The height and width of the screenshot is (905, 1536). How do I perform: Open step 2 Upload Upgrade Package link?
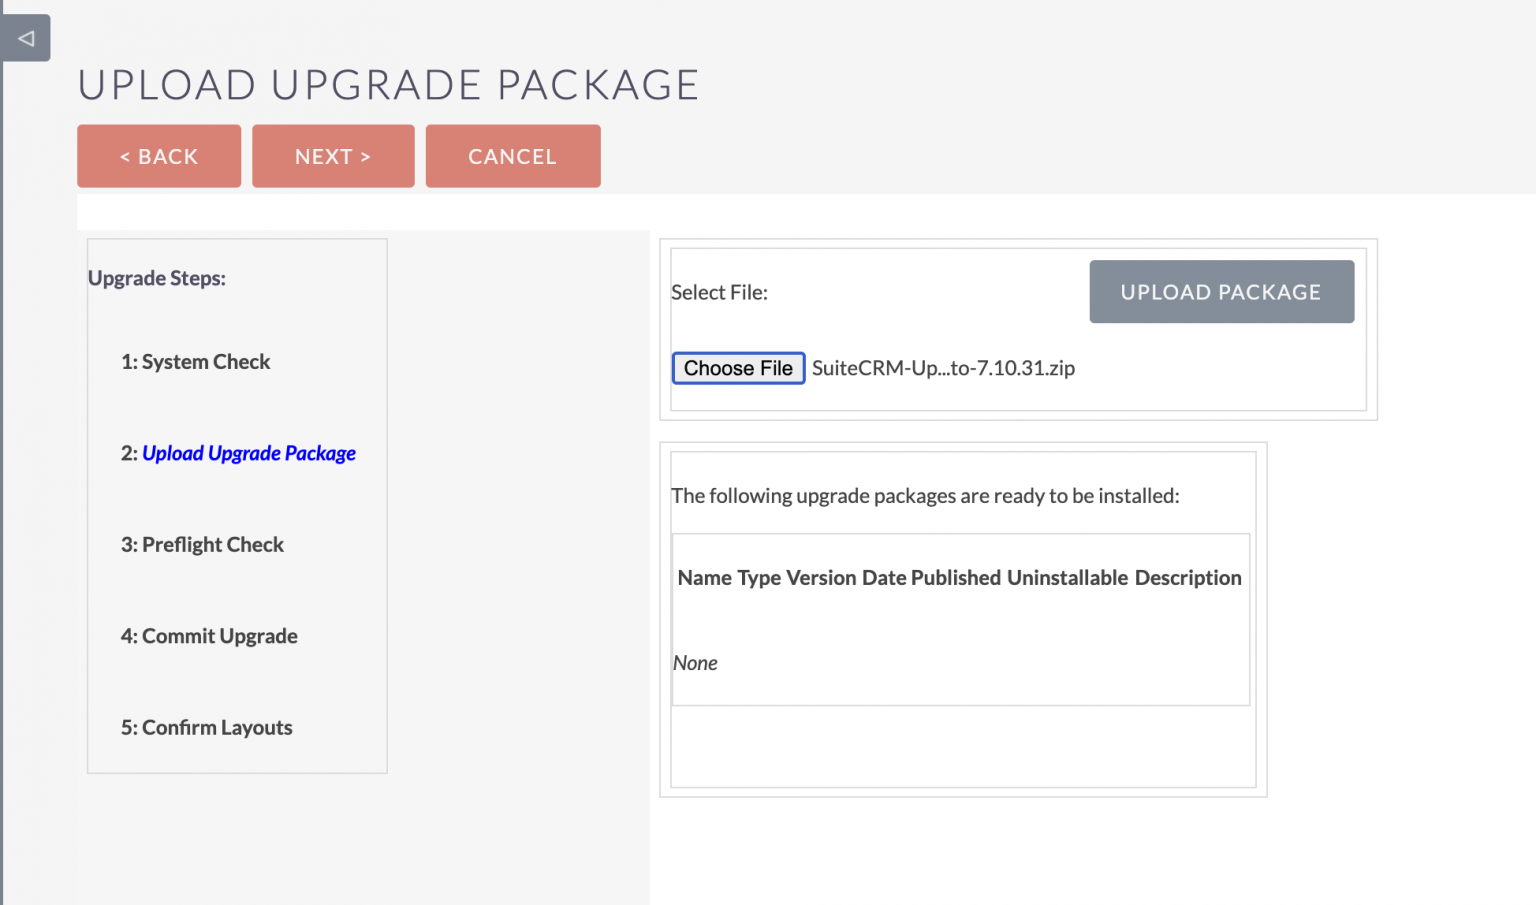click(249, 453)
